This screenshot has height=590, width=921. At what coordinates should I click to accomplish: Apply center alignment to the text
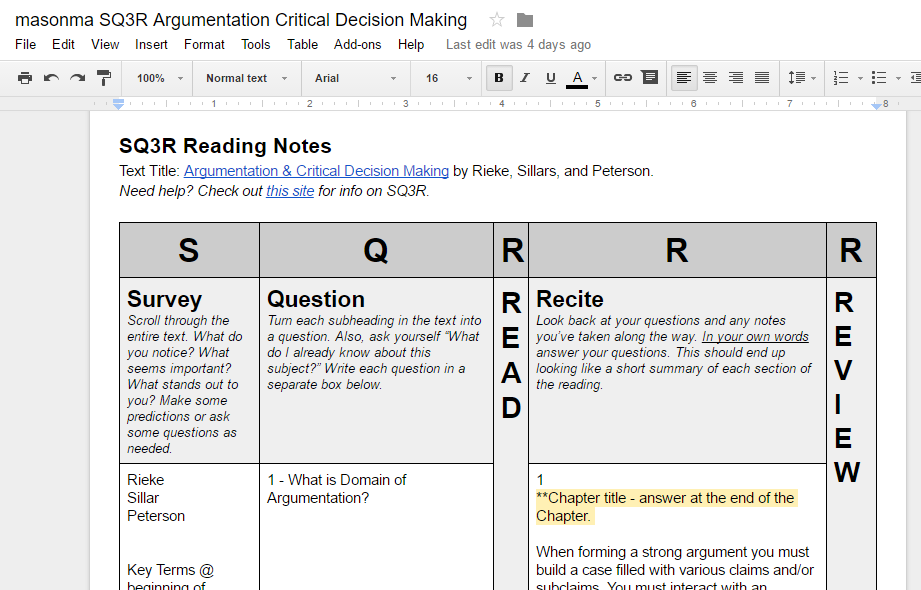coord(709,77)
